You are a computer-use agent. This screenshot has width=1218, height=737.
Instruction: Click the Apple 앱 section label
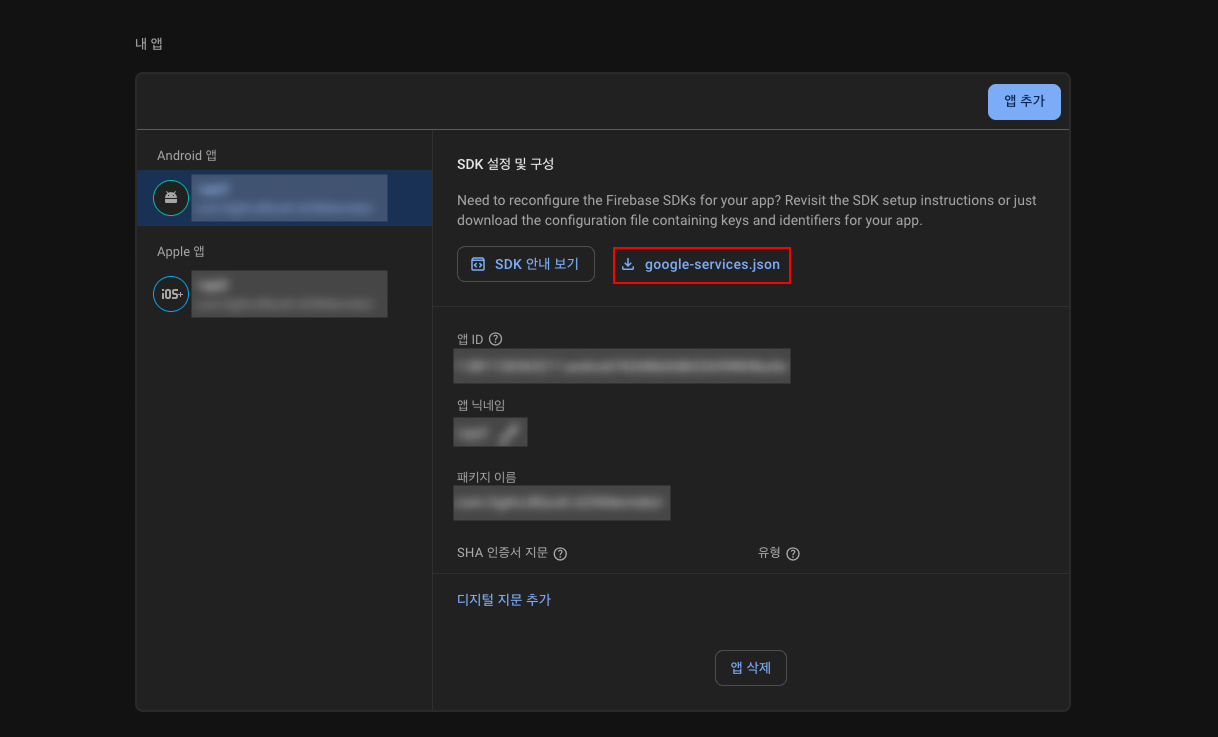(x=181, y=252)
